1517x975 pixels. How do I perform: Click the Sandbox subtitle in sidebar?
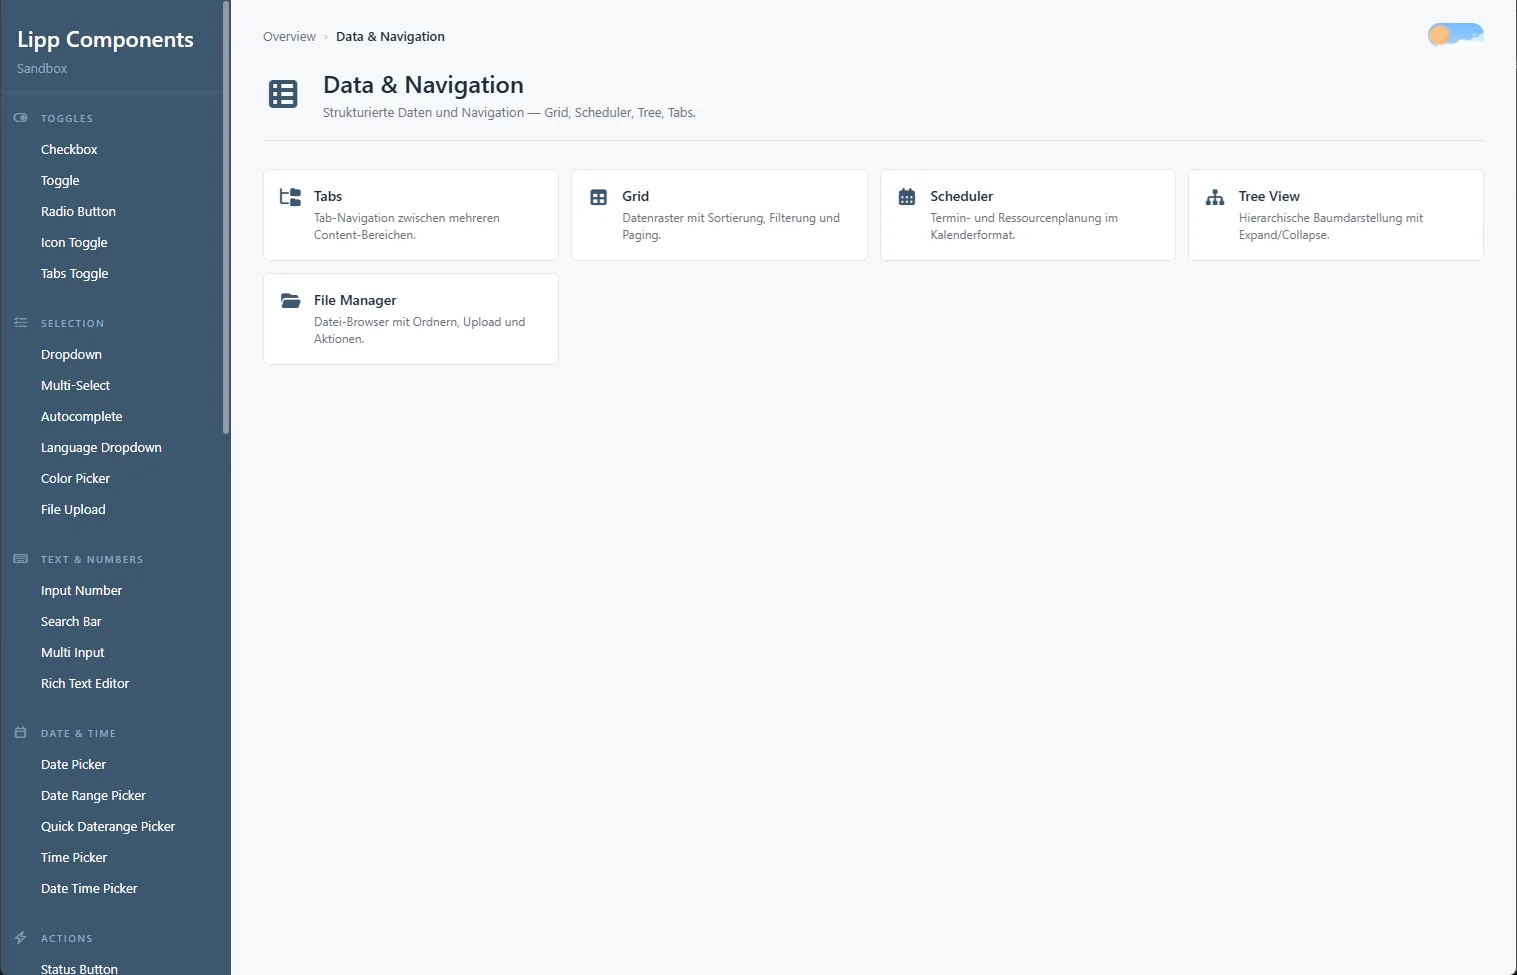click(42, 69)
